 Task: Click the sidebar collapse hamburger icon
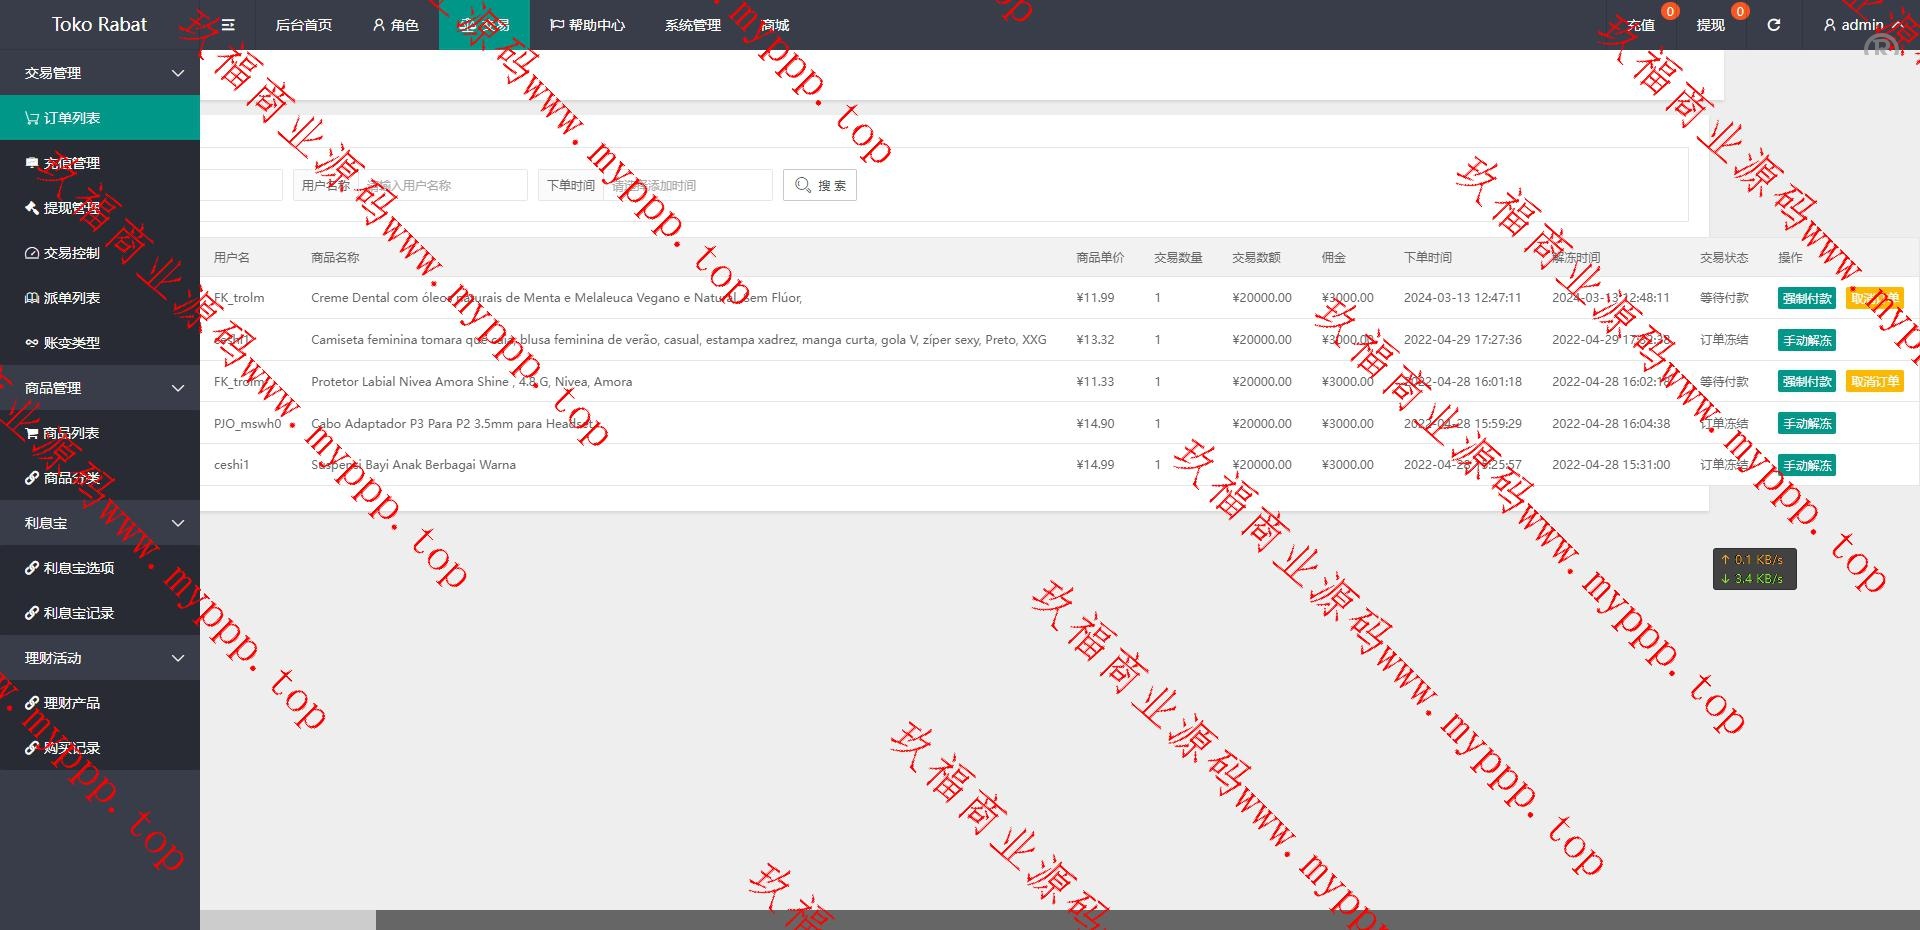tap(228, 25)
